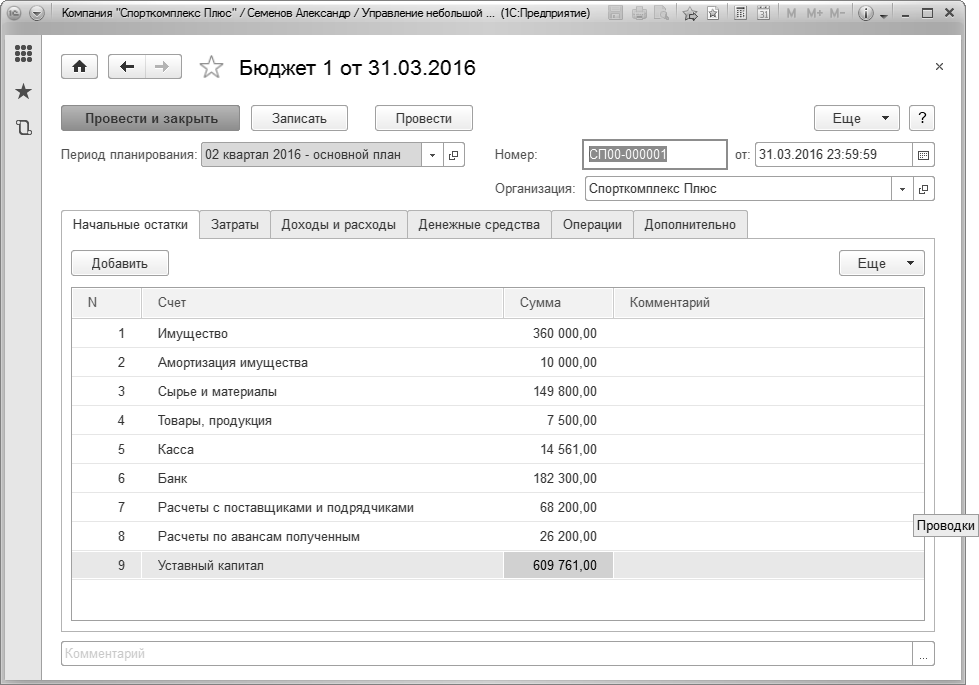Click print preview icon in title bar
This screenshot has width=979, height=685.
tap(662, 12)
